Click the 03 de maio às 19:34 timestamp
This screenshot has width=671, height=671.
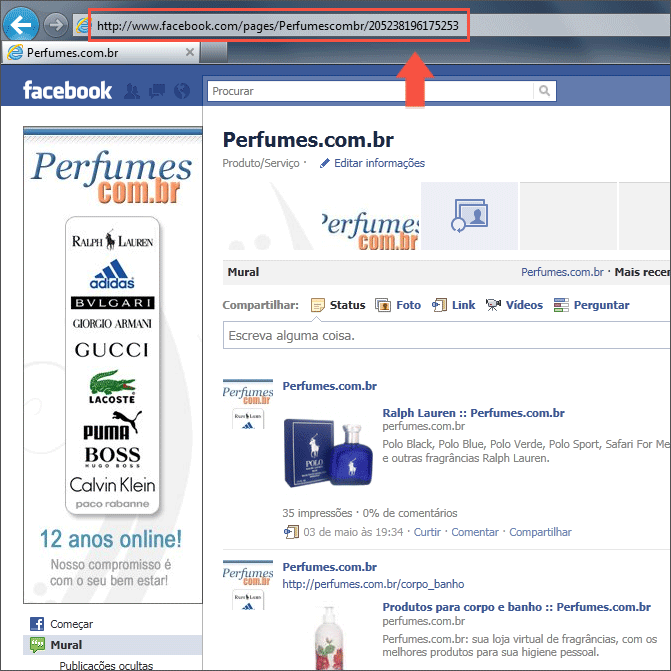point(353,532)
